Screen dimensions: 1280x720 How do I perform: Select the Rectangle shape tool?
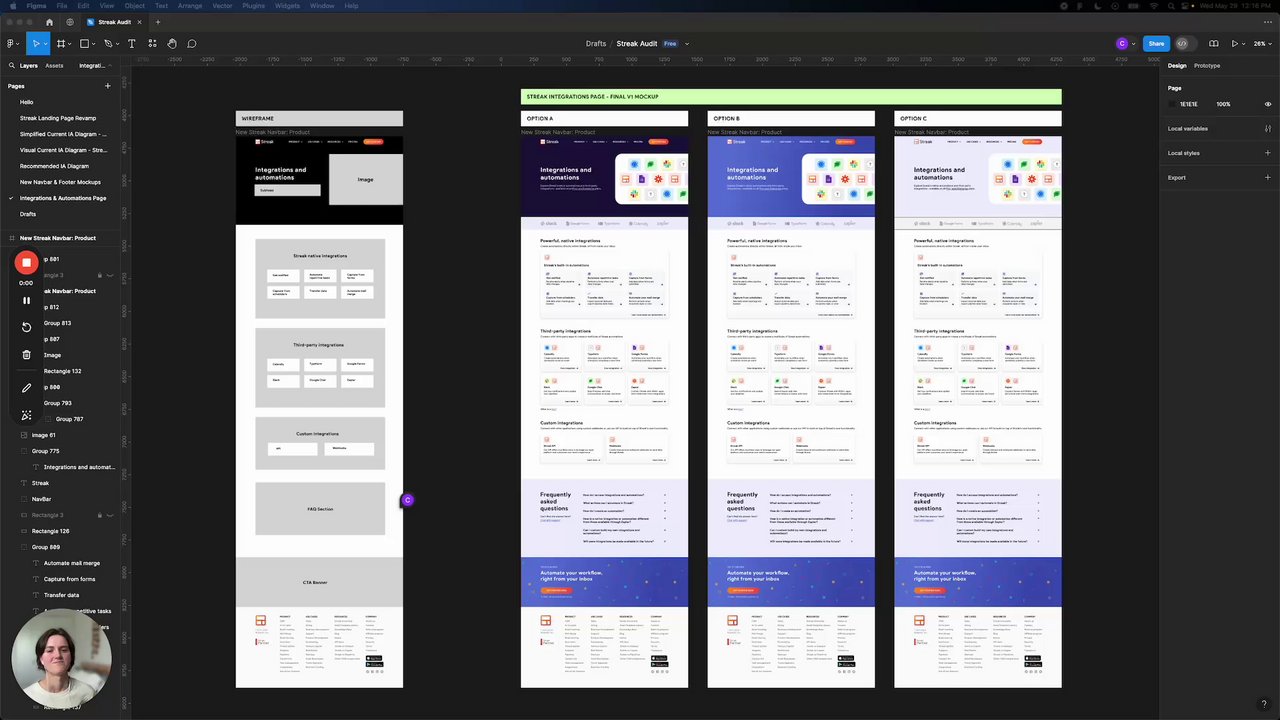click(84, 43)
